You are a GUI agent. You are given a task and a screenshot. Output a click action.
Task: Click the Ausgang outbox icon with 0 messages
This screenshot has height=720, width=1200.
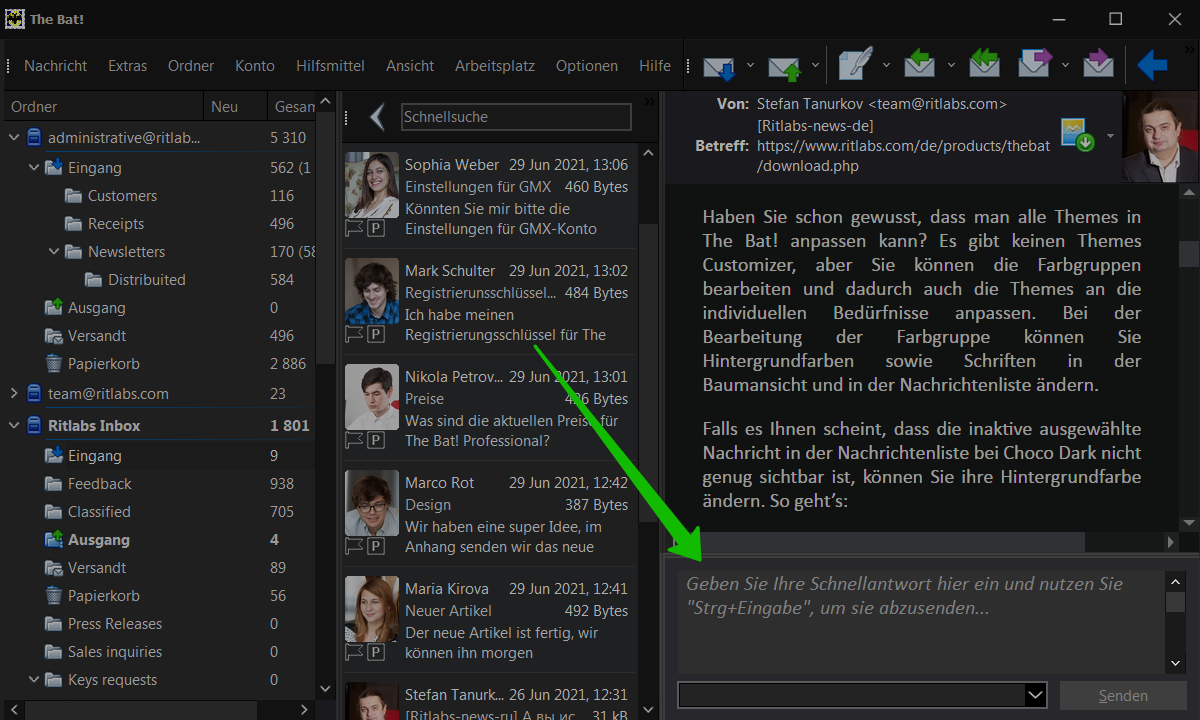[54, 307]
